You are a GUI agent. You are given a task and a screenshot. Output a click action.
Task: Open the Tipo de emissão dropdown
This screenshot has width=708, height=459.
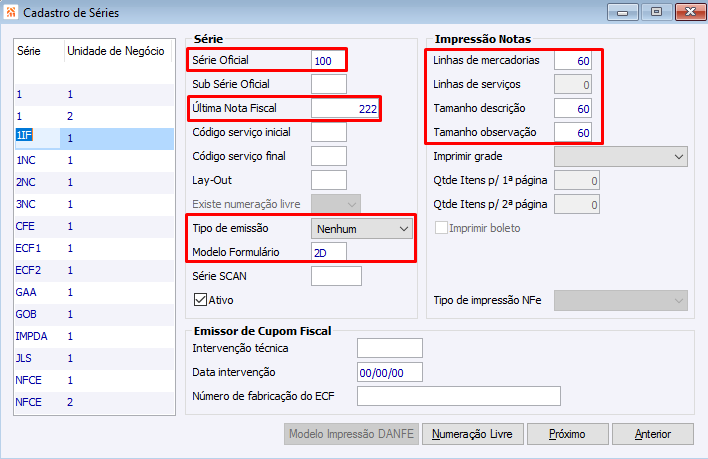(x=362, y=229)
